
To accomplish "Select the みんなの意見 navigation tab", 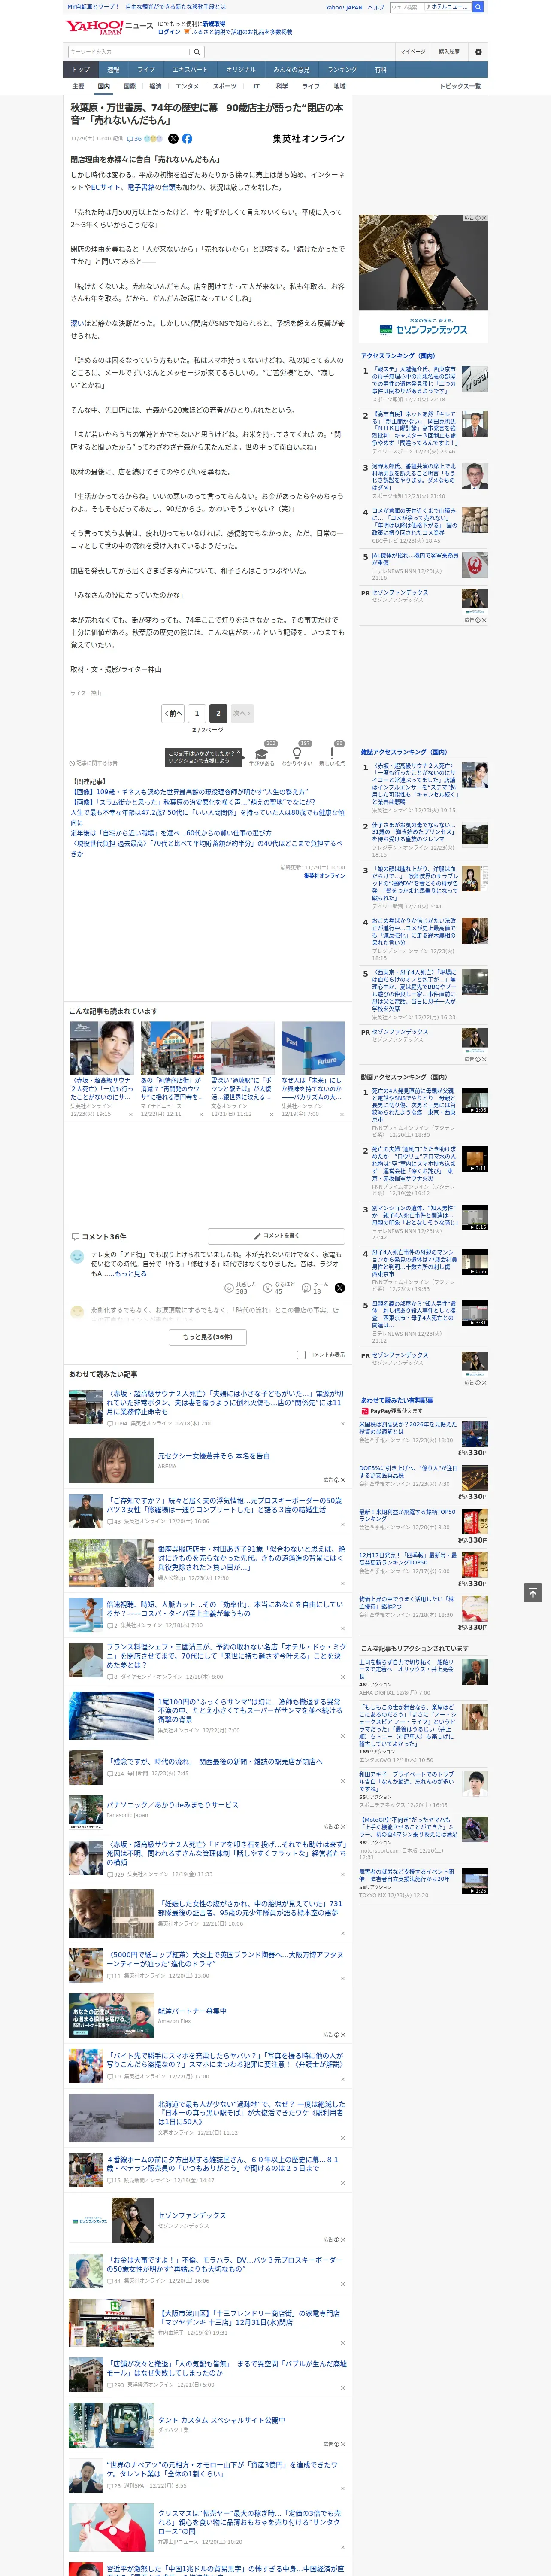I will coord(291,70).
